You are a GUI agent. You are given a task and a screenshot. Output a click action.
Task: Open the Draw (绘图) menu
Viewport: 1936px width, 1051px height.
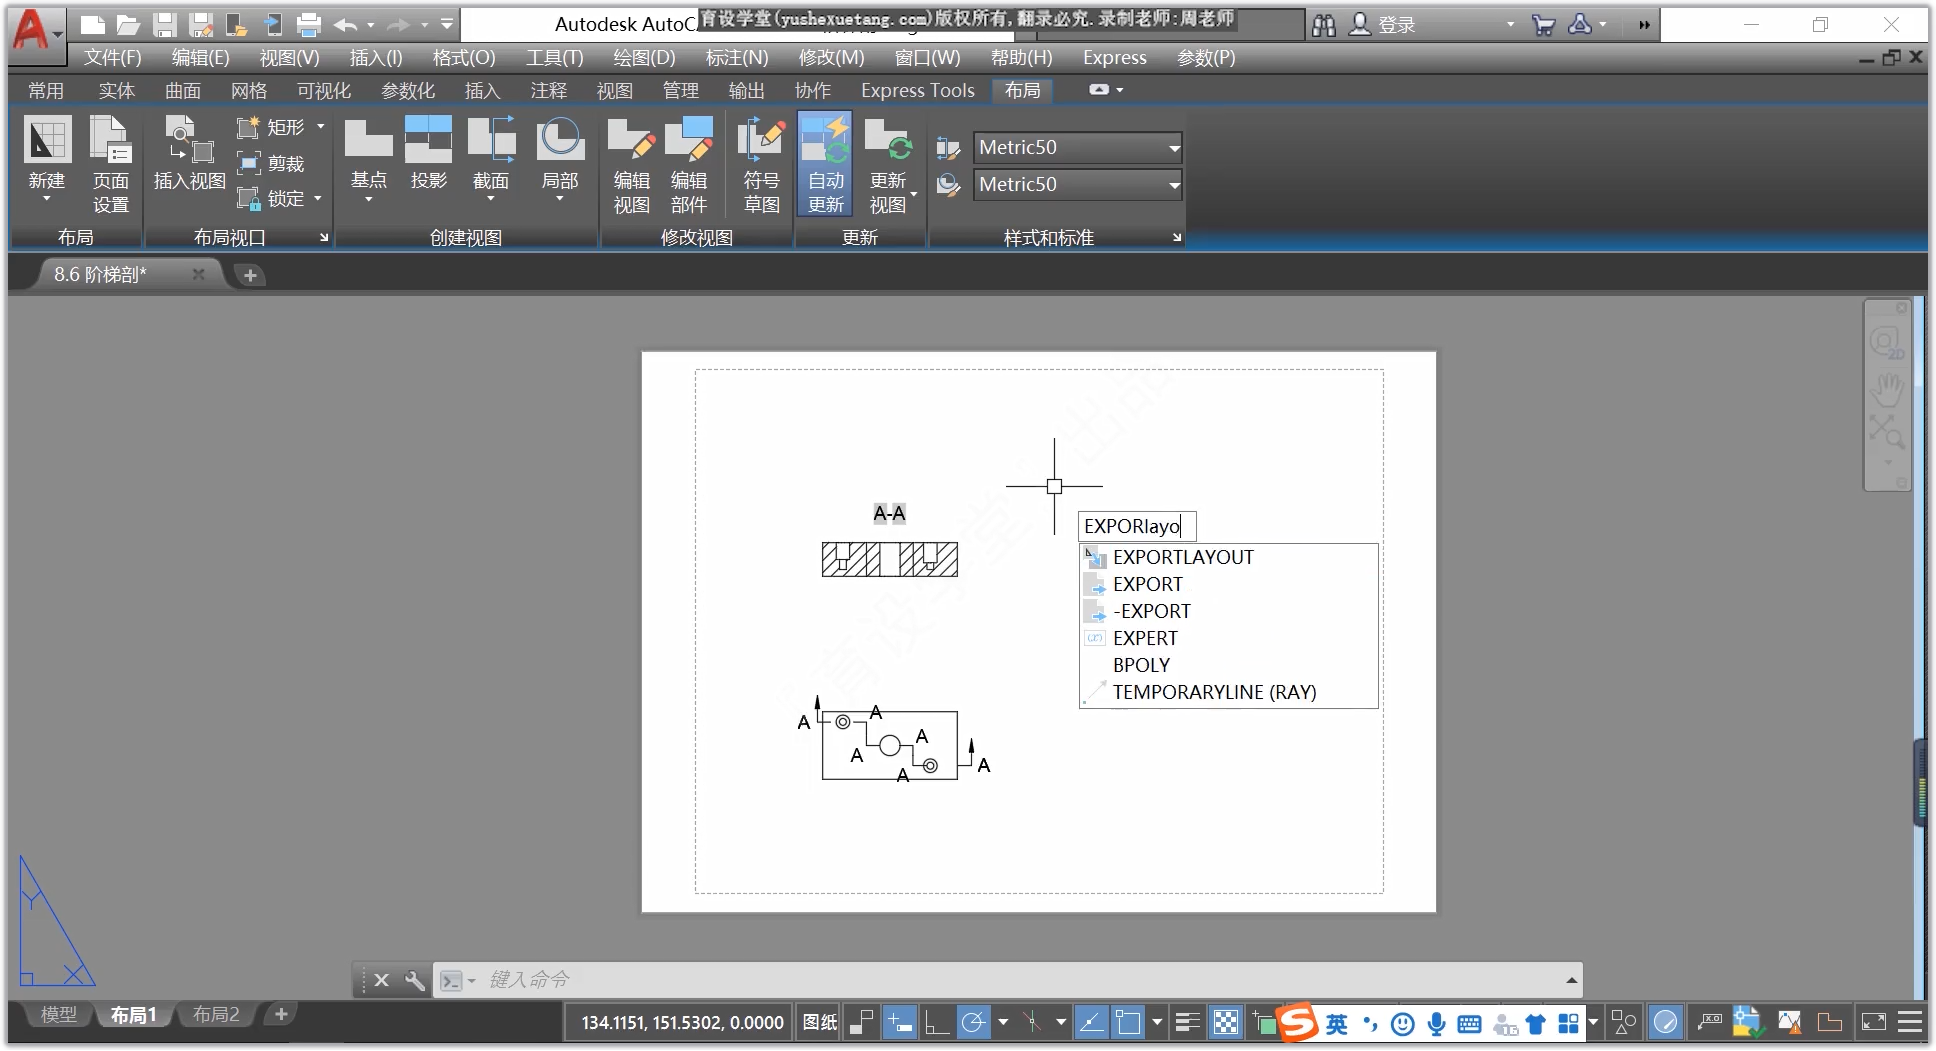tap(644, 58)
